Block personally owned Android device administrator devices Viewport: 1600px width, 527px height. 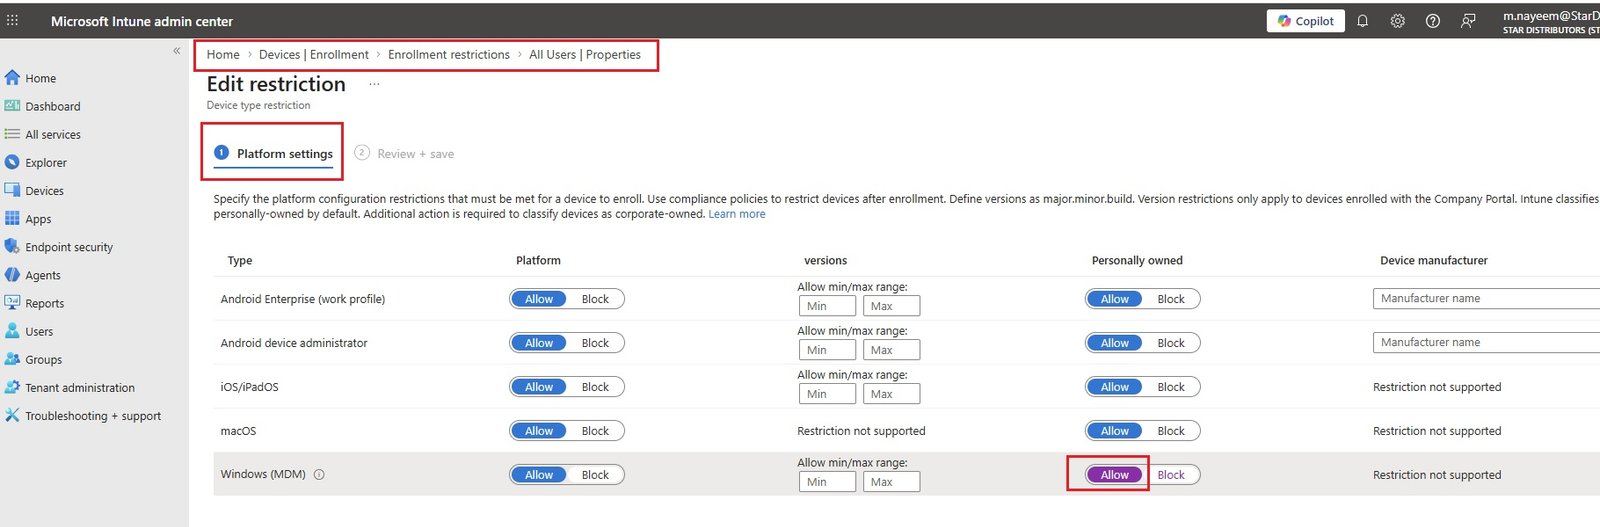(1171, 343)
